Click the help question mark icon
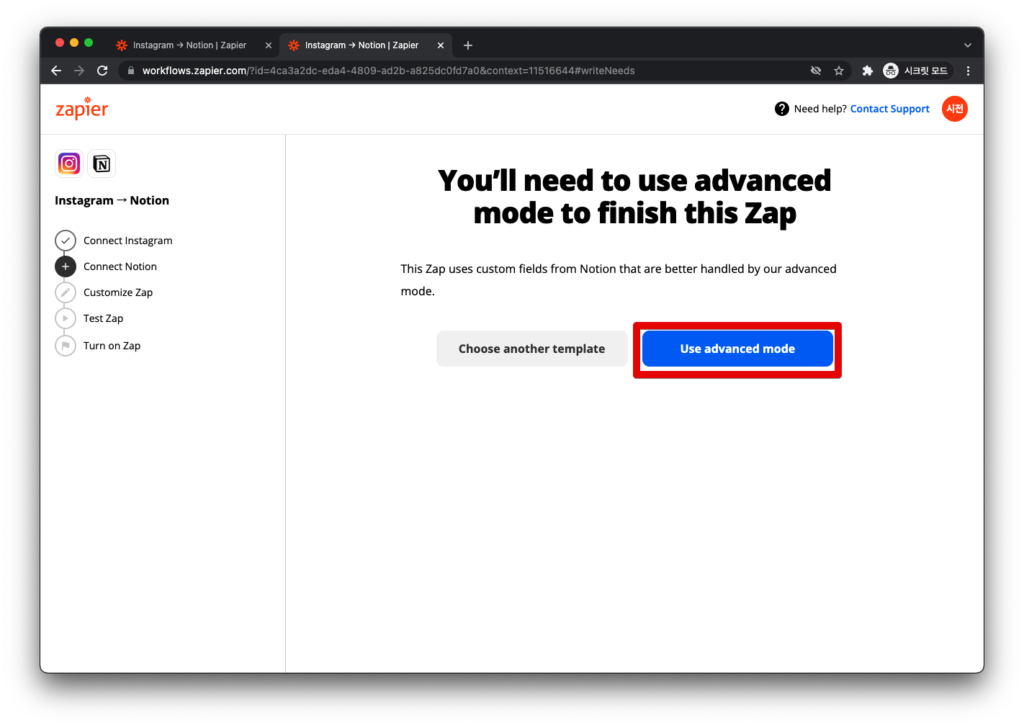 tap(781, 109)
